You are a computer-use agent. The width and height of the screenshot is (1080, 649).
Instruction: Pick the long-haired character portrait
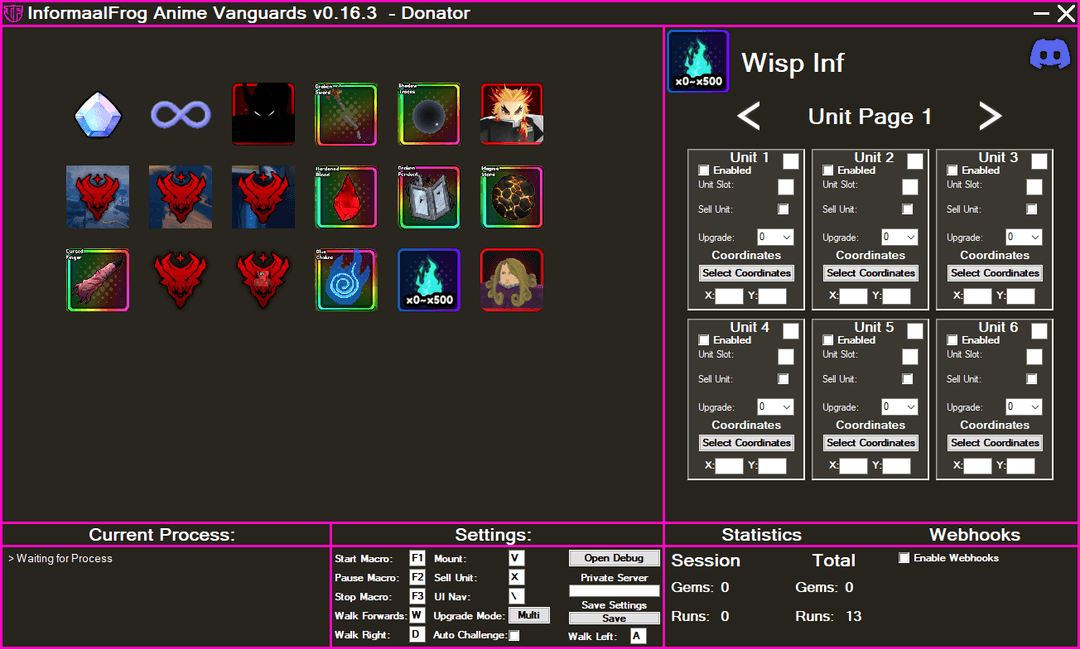tap(511, 280)
